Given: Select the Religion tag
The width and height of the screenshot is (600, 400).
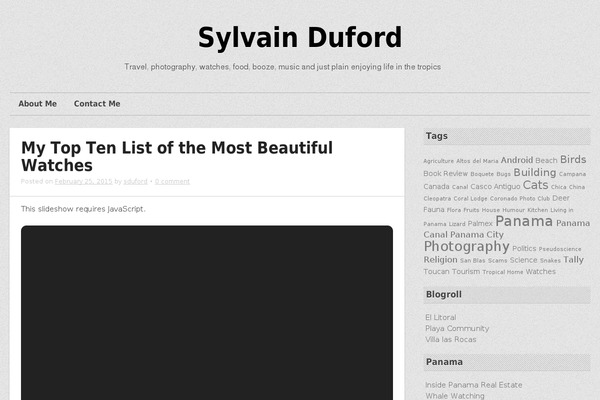Looking at the screenshot, I should (440, 260).
